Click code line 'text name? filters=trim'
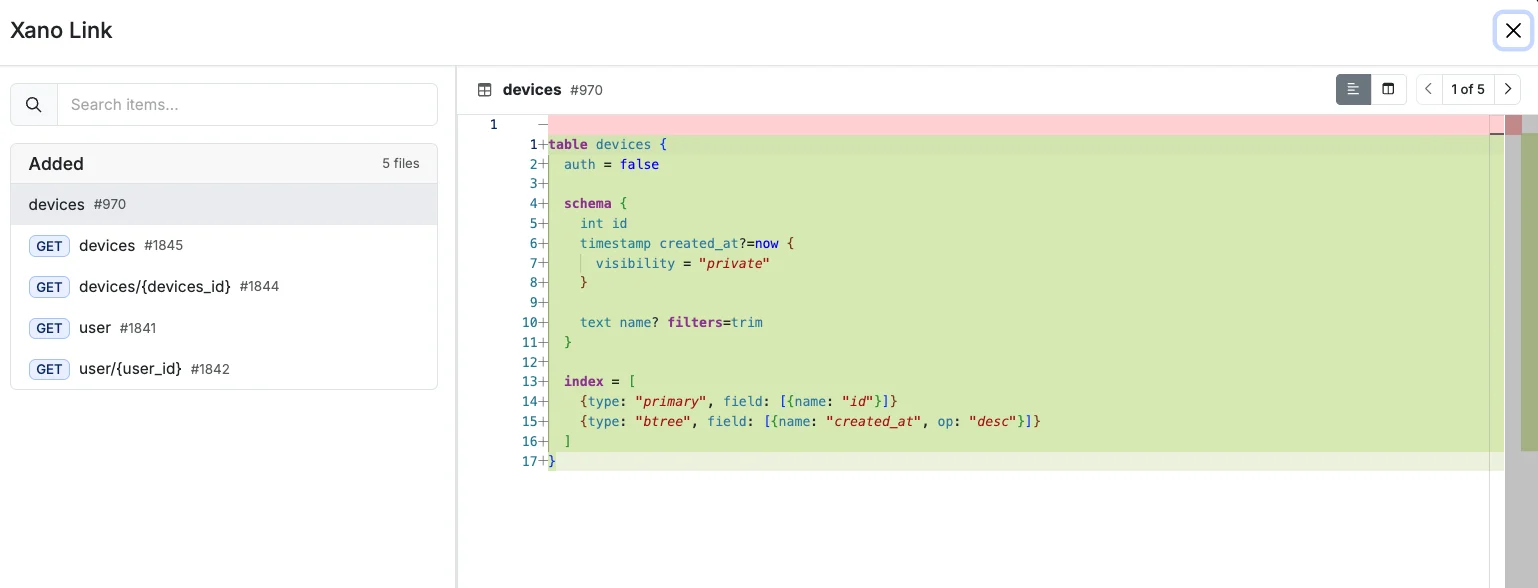 (672, 322)
